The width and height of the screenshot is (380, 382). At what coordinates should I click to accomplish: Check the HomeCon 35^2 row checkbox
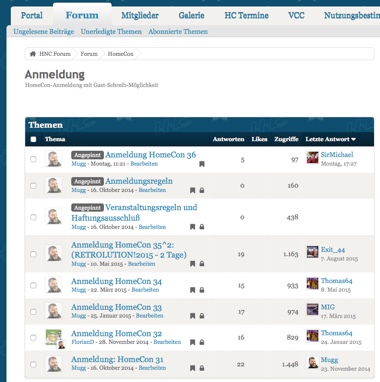click(x=33, y=254)
